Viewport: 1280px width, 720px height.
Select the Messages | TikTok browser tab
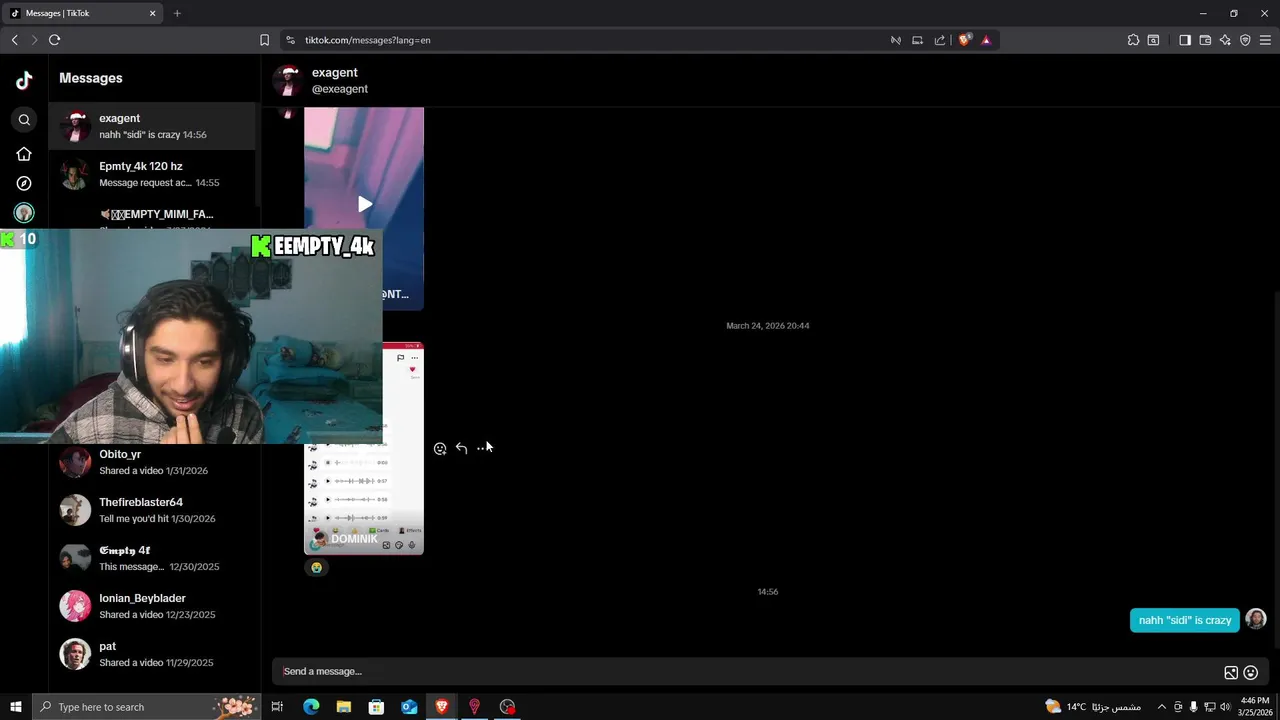84,13
